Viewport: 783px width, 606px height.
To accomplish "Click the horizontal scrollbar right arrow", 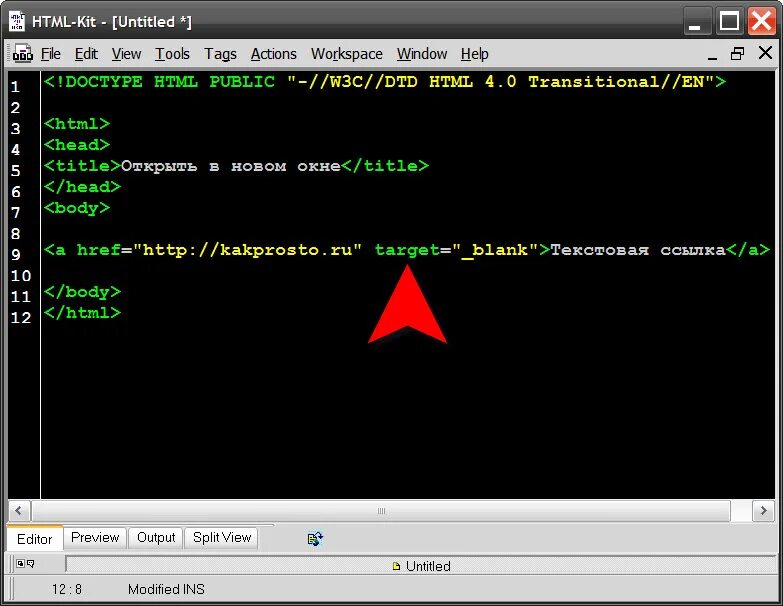I will (x=763, y=511).
